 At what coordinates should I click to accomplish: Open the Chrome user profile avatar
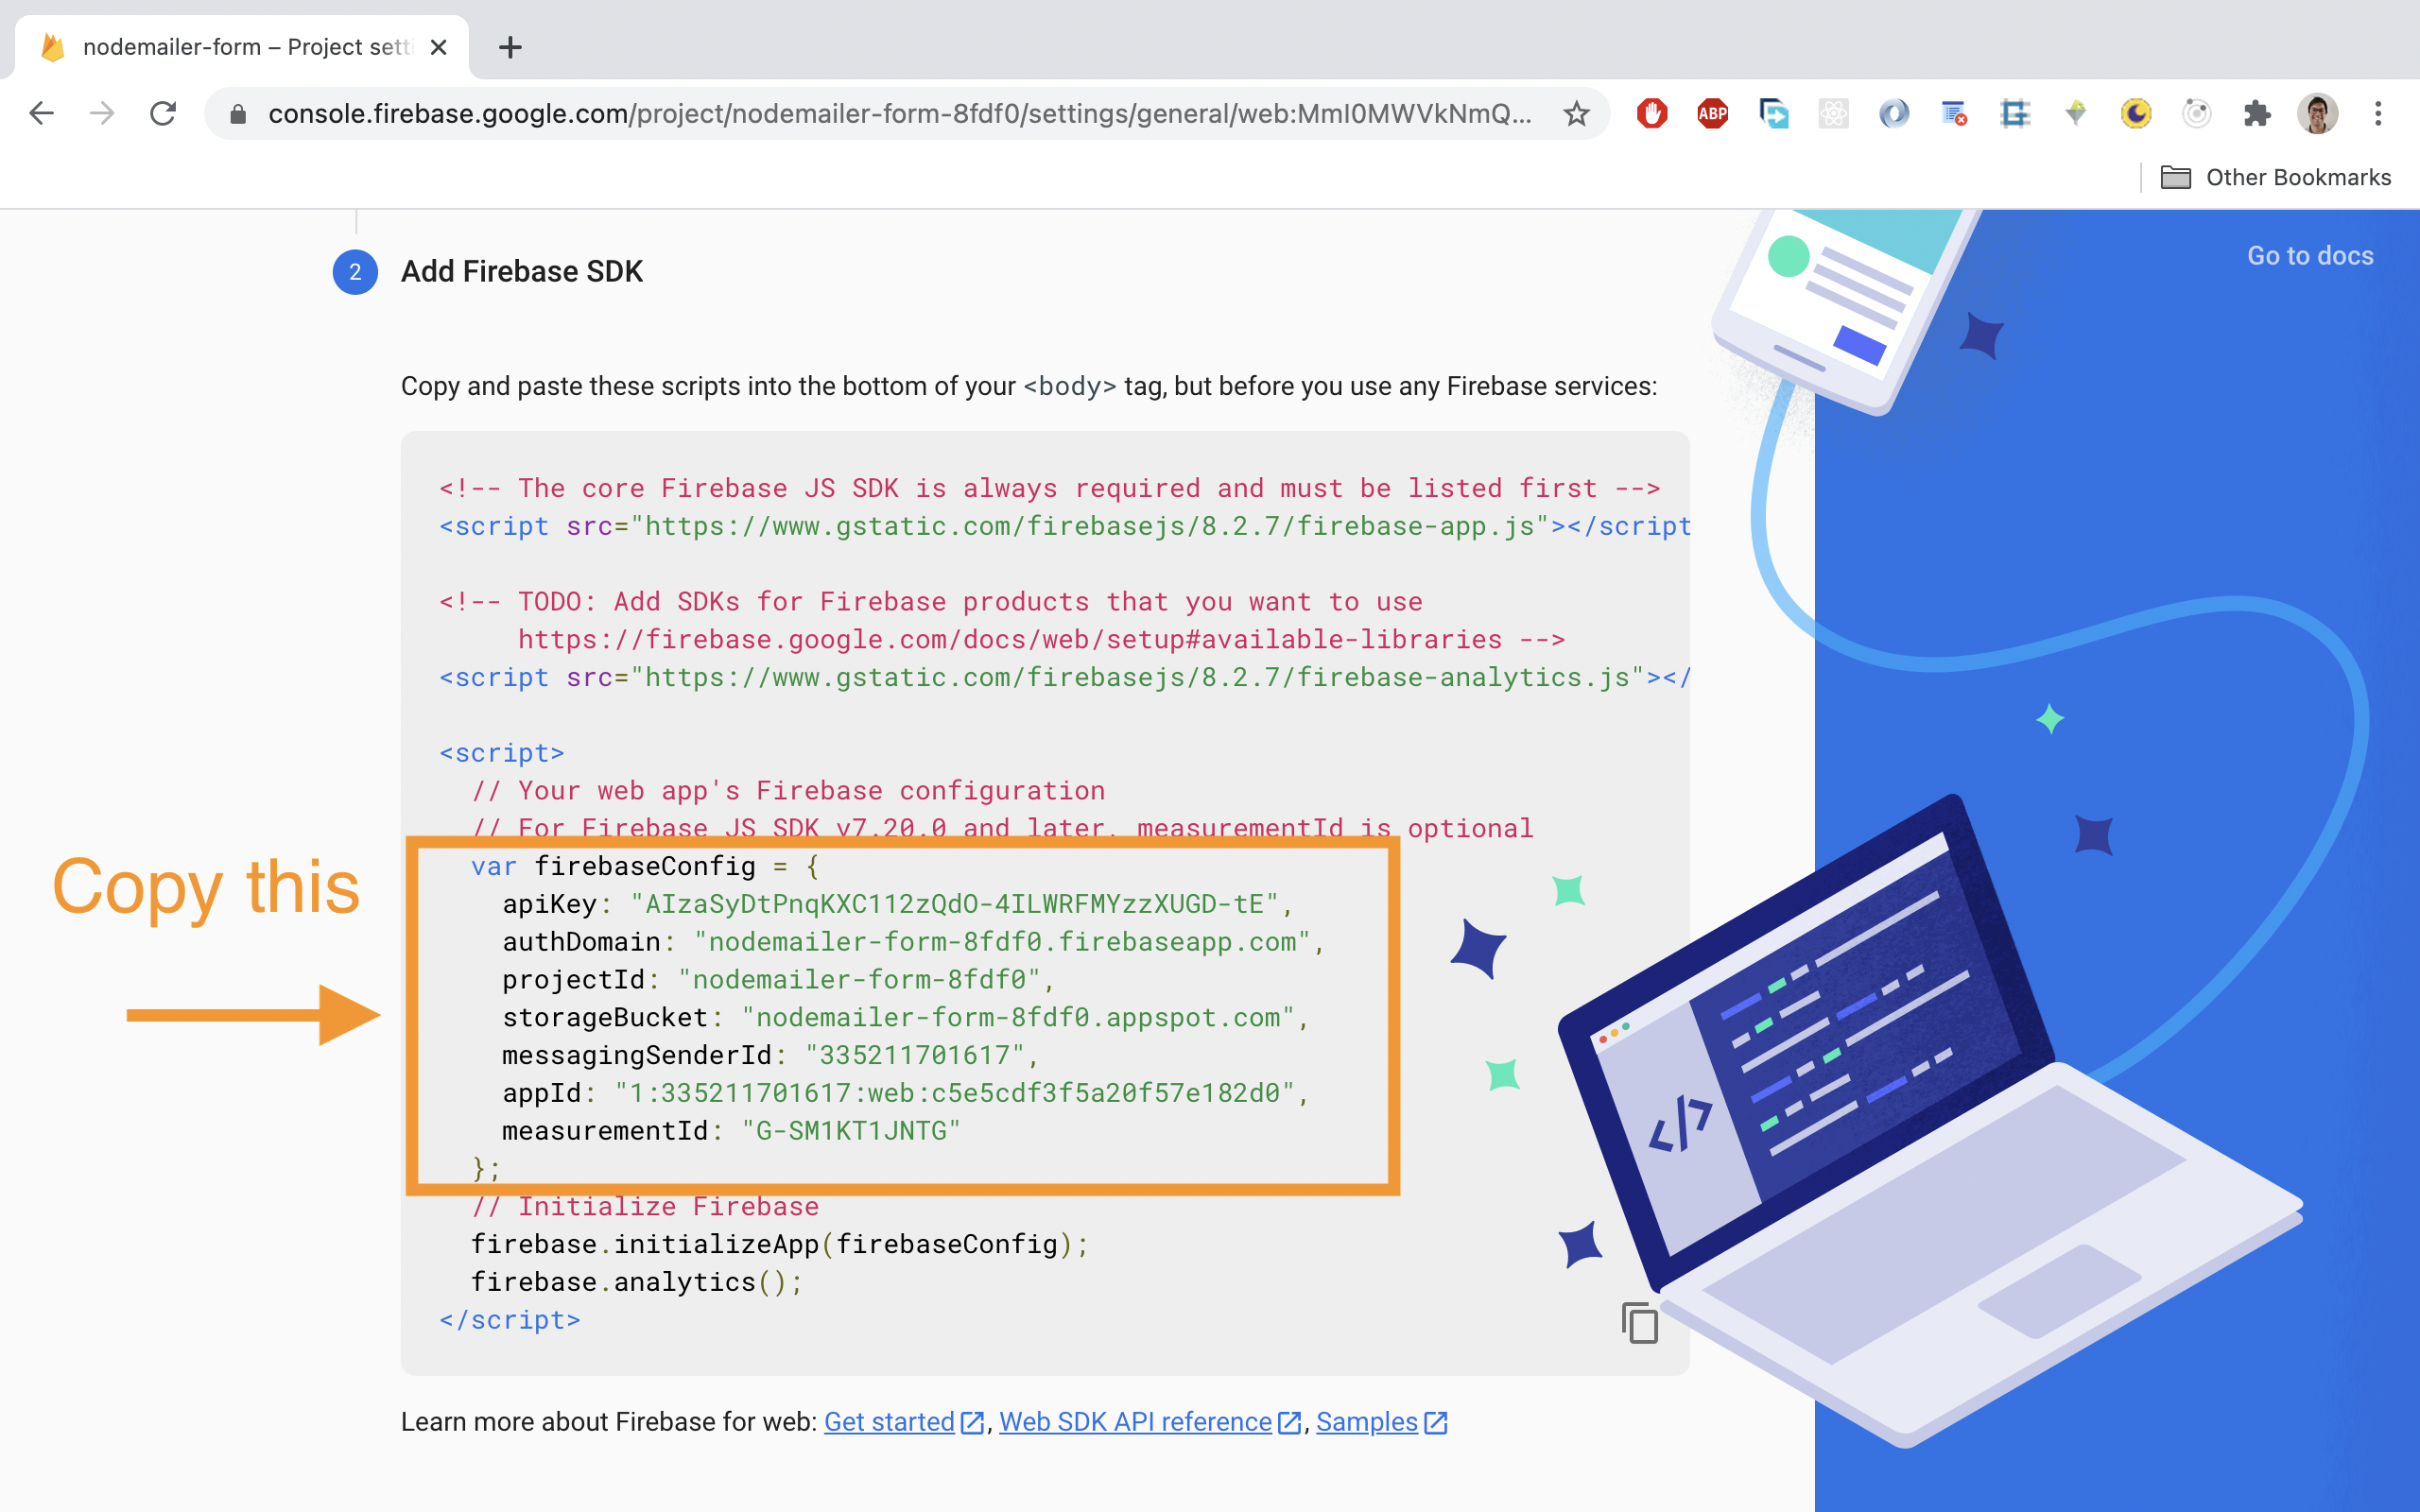2317,114
